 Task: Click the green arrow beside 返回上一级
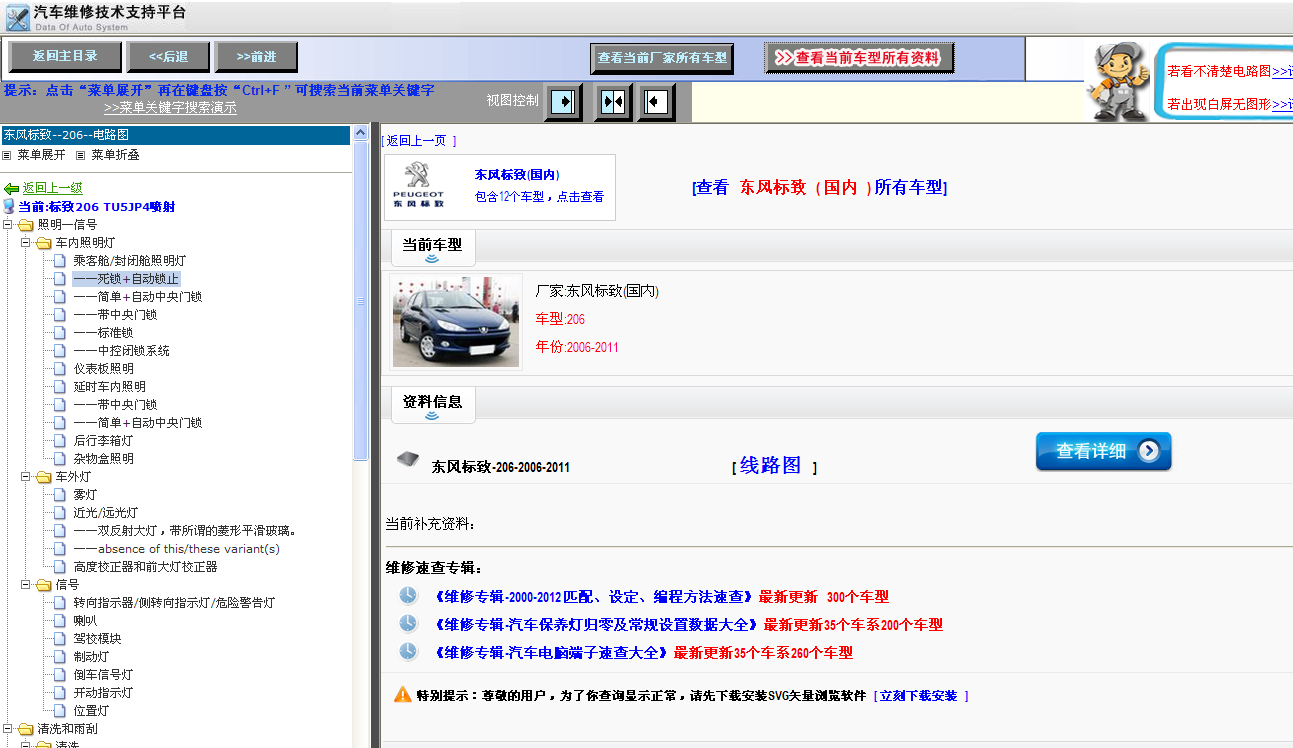pyautogui.click(x=11, y=188)
